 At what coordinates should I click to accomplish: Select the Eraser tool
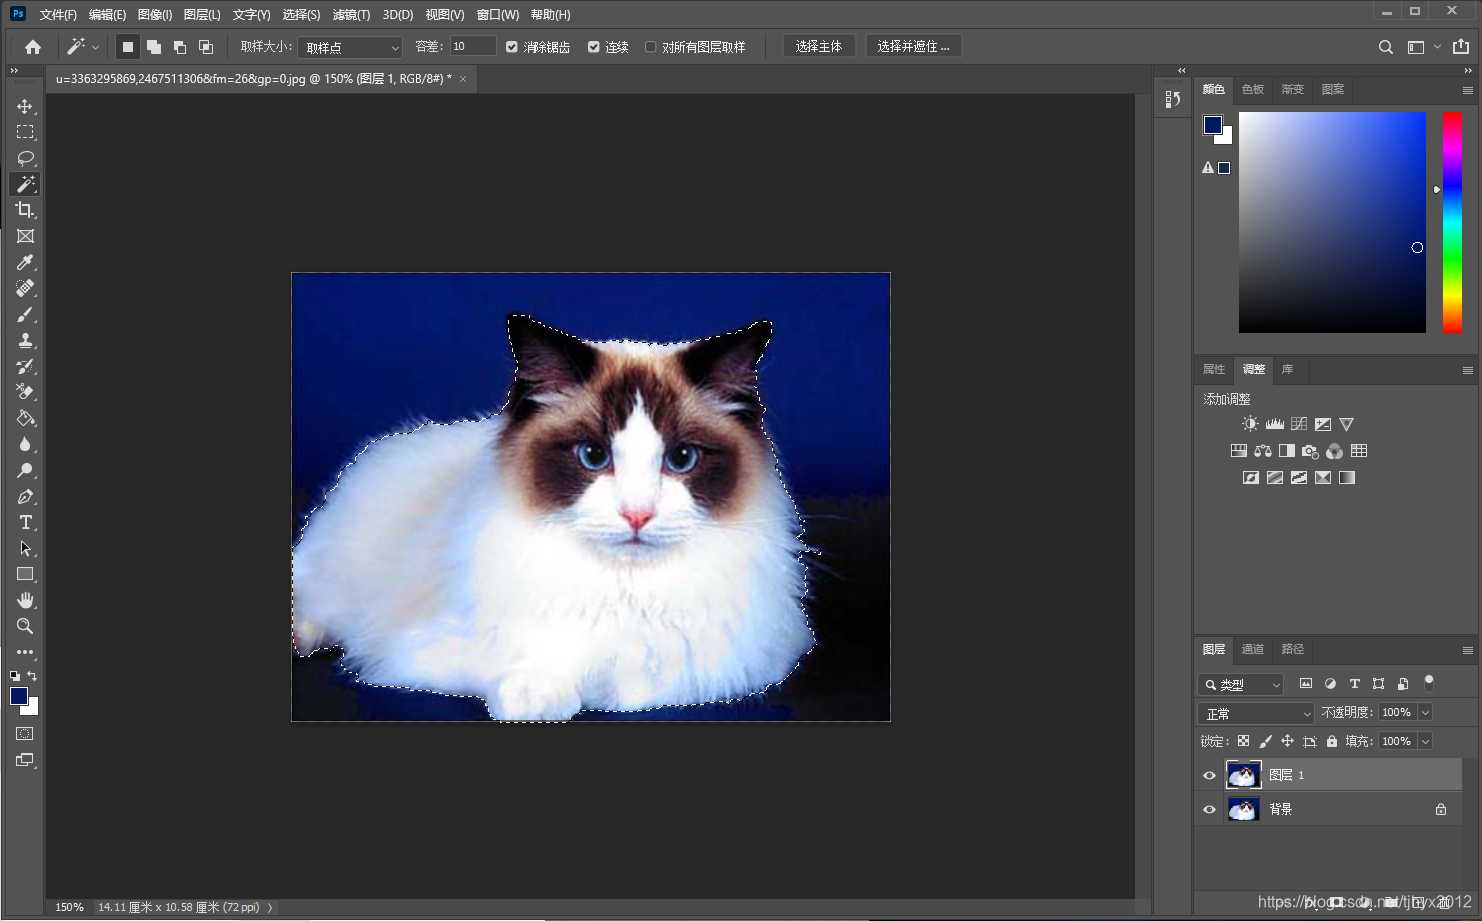coord(25,392)
